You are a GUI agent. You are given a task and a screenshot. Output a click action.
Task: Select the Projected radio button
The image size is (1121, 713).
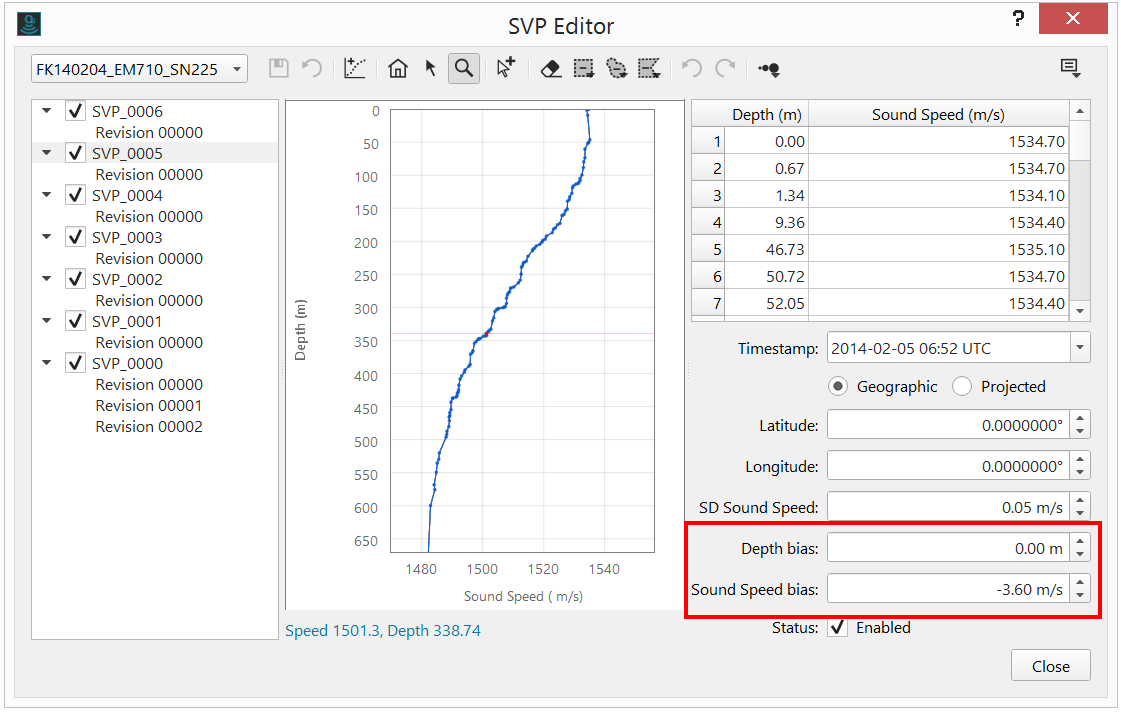[962, 387]
